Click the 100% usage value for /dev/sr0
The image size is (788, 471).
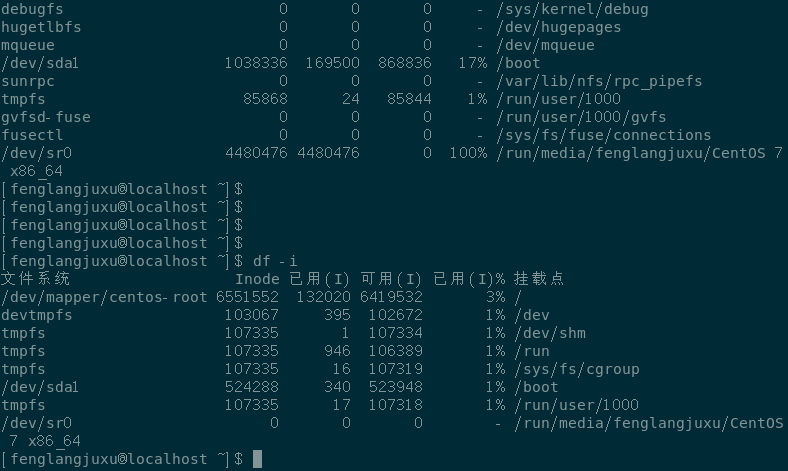coord(468,153)
